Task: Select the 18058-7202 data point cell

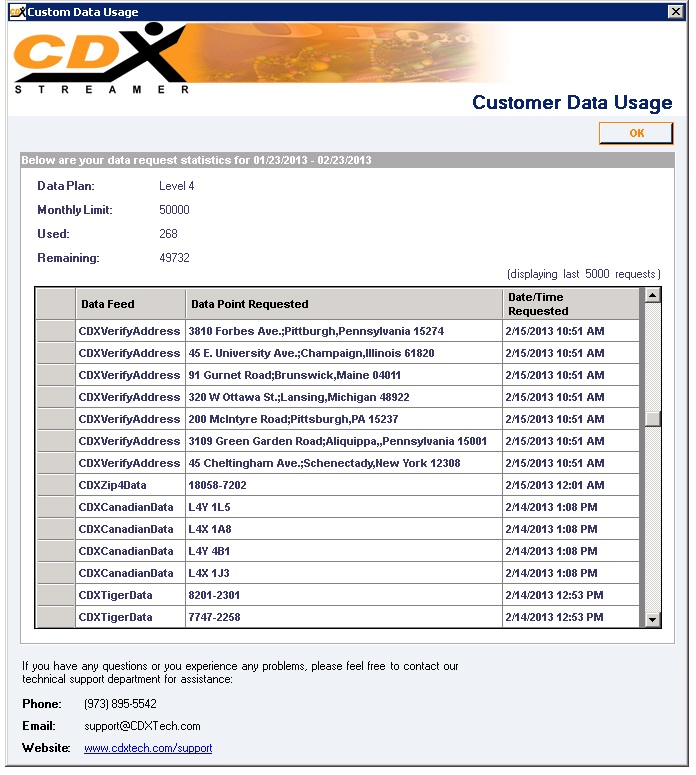Action: pos(344,485)
